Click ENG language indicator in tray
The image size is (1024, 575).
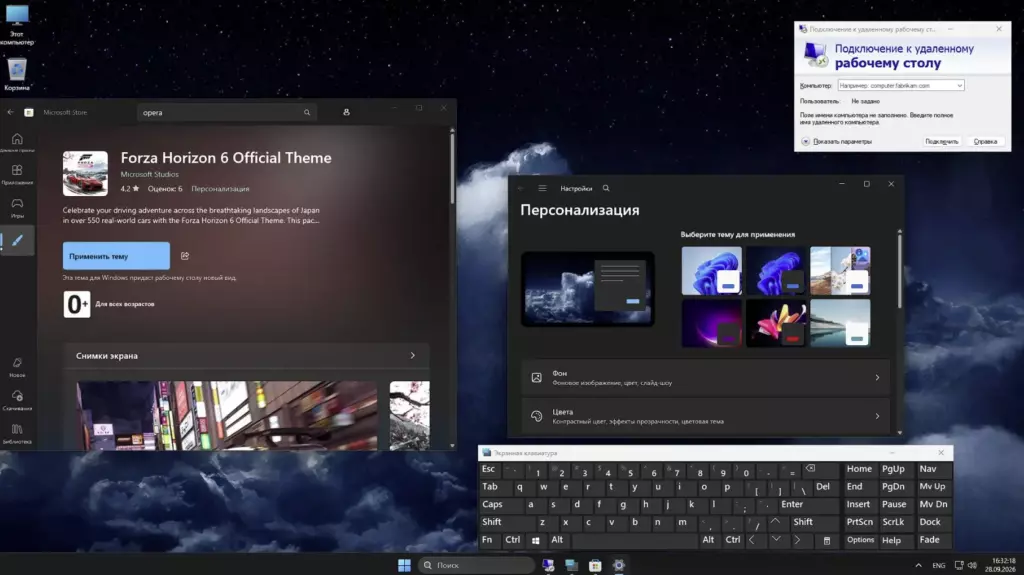point(938,565)
